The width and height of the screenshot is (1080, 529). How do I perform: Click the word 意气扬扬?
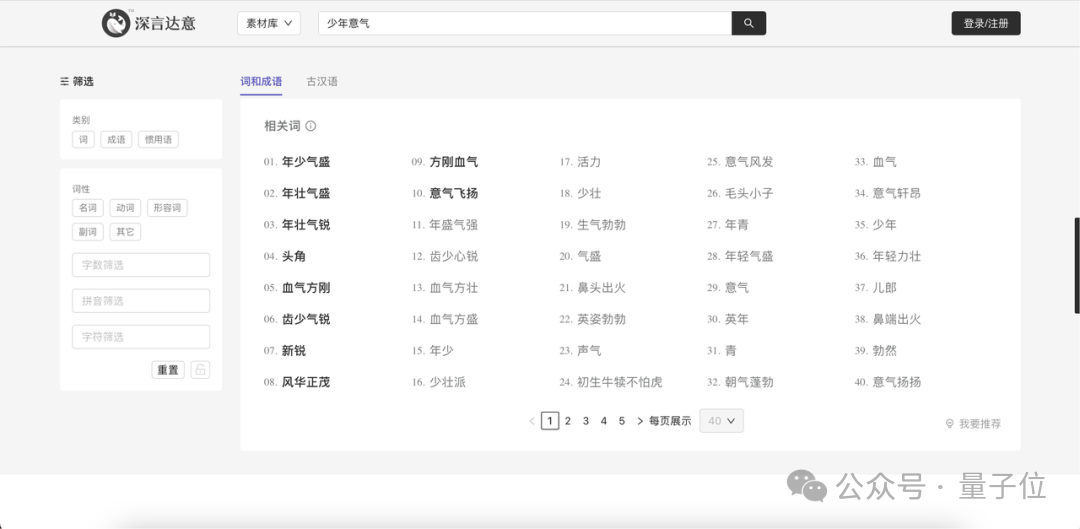click(897, 382)
